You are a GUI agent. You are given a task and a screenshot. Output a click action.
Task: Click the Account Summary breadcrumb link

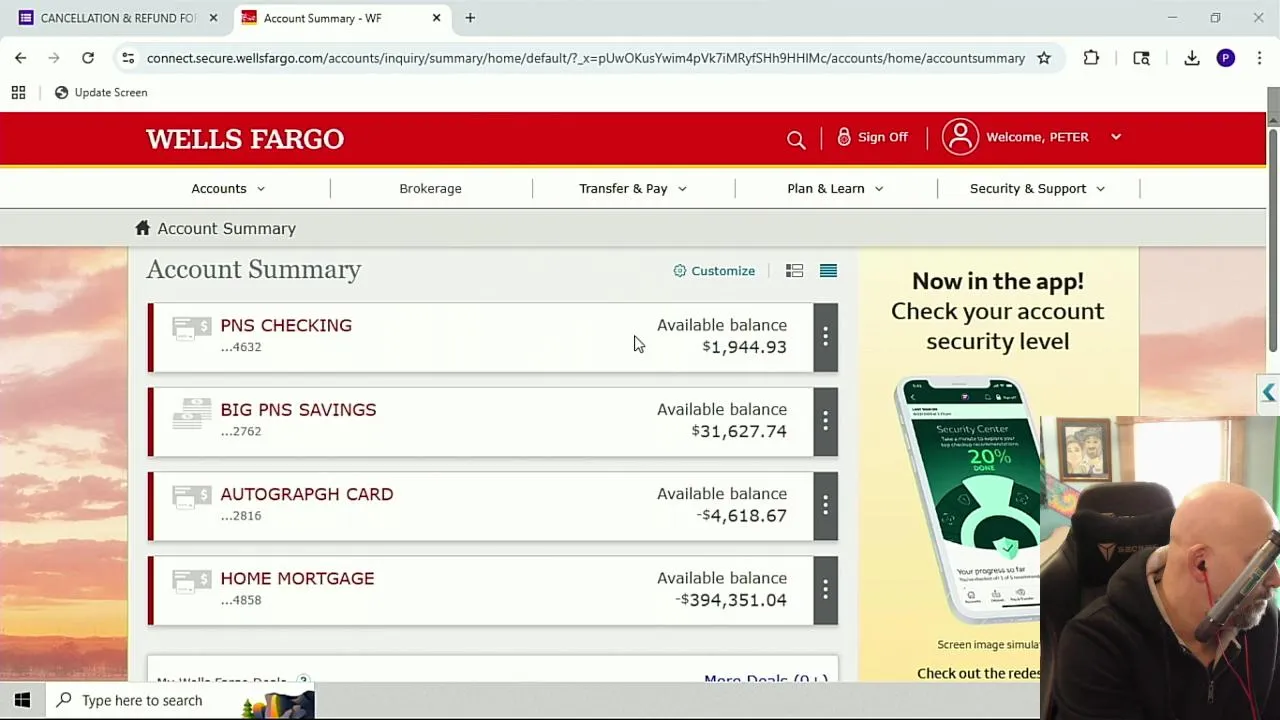(227, 229)
